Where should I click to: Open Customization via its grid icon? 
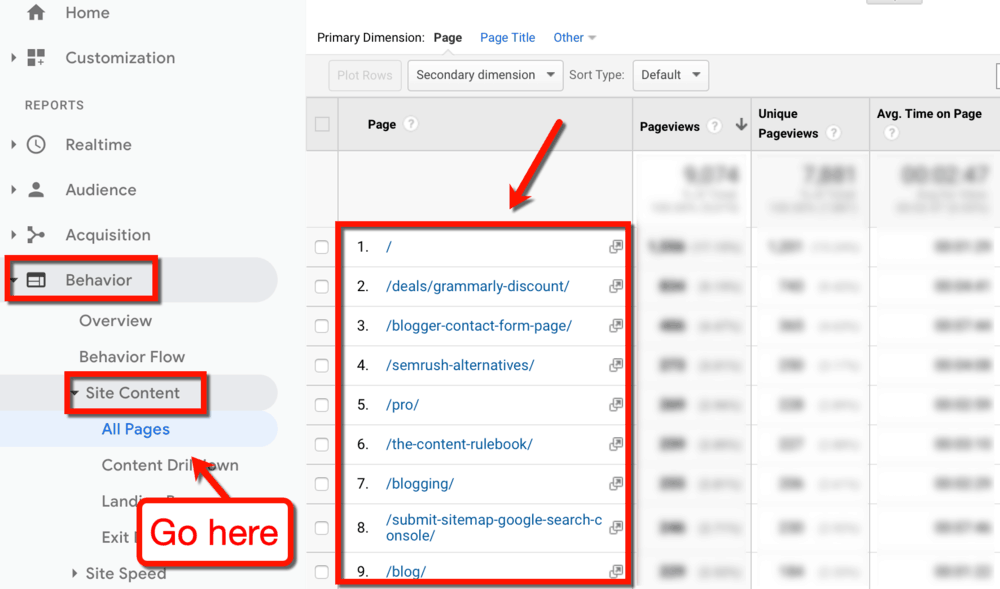pyautogui.click(x=36, y=57)
